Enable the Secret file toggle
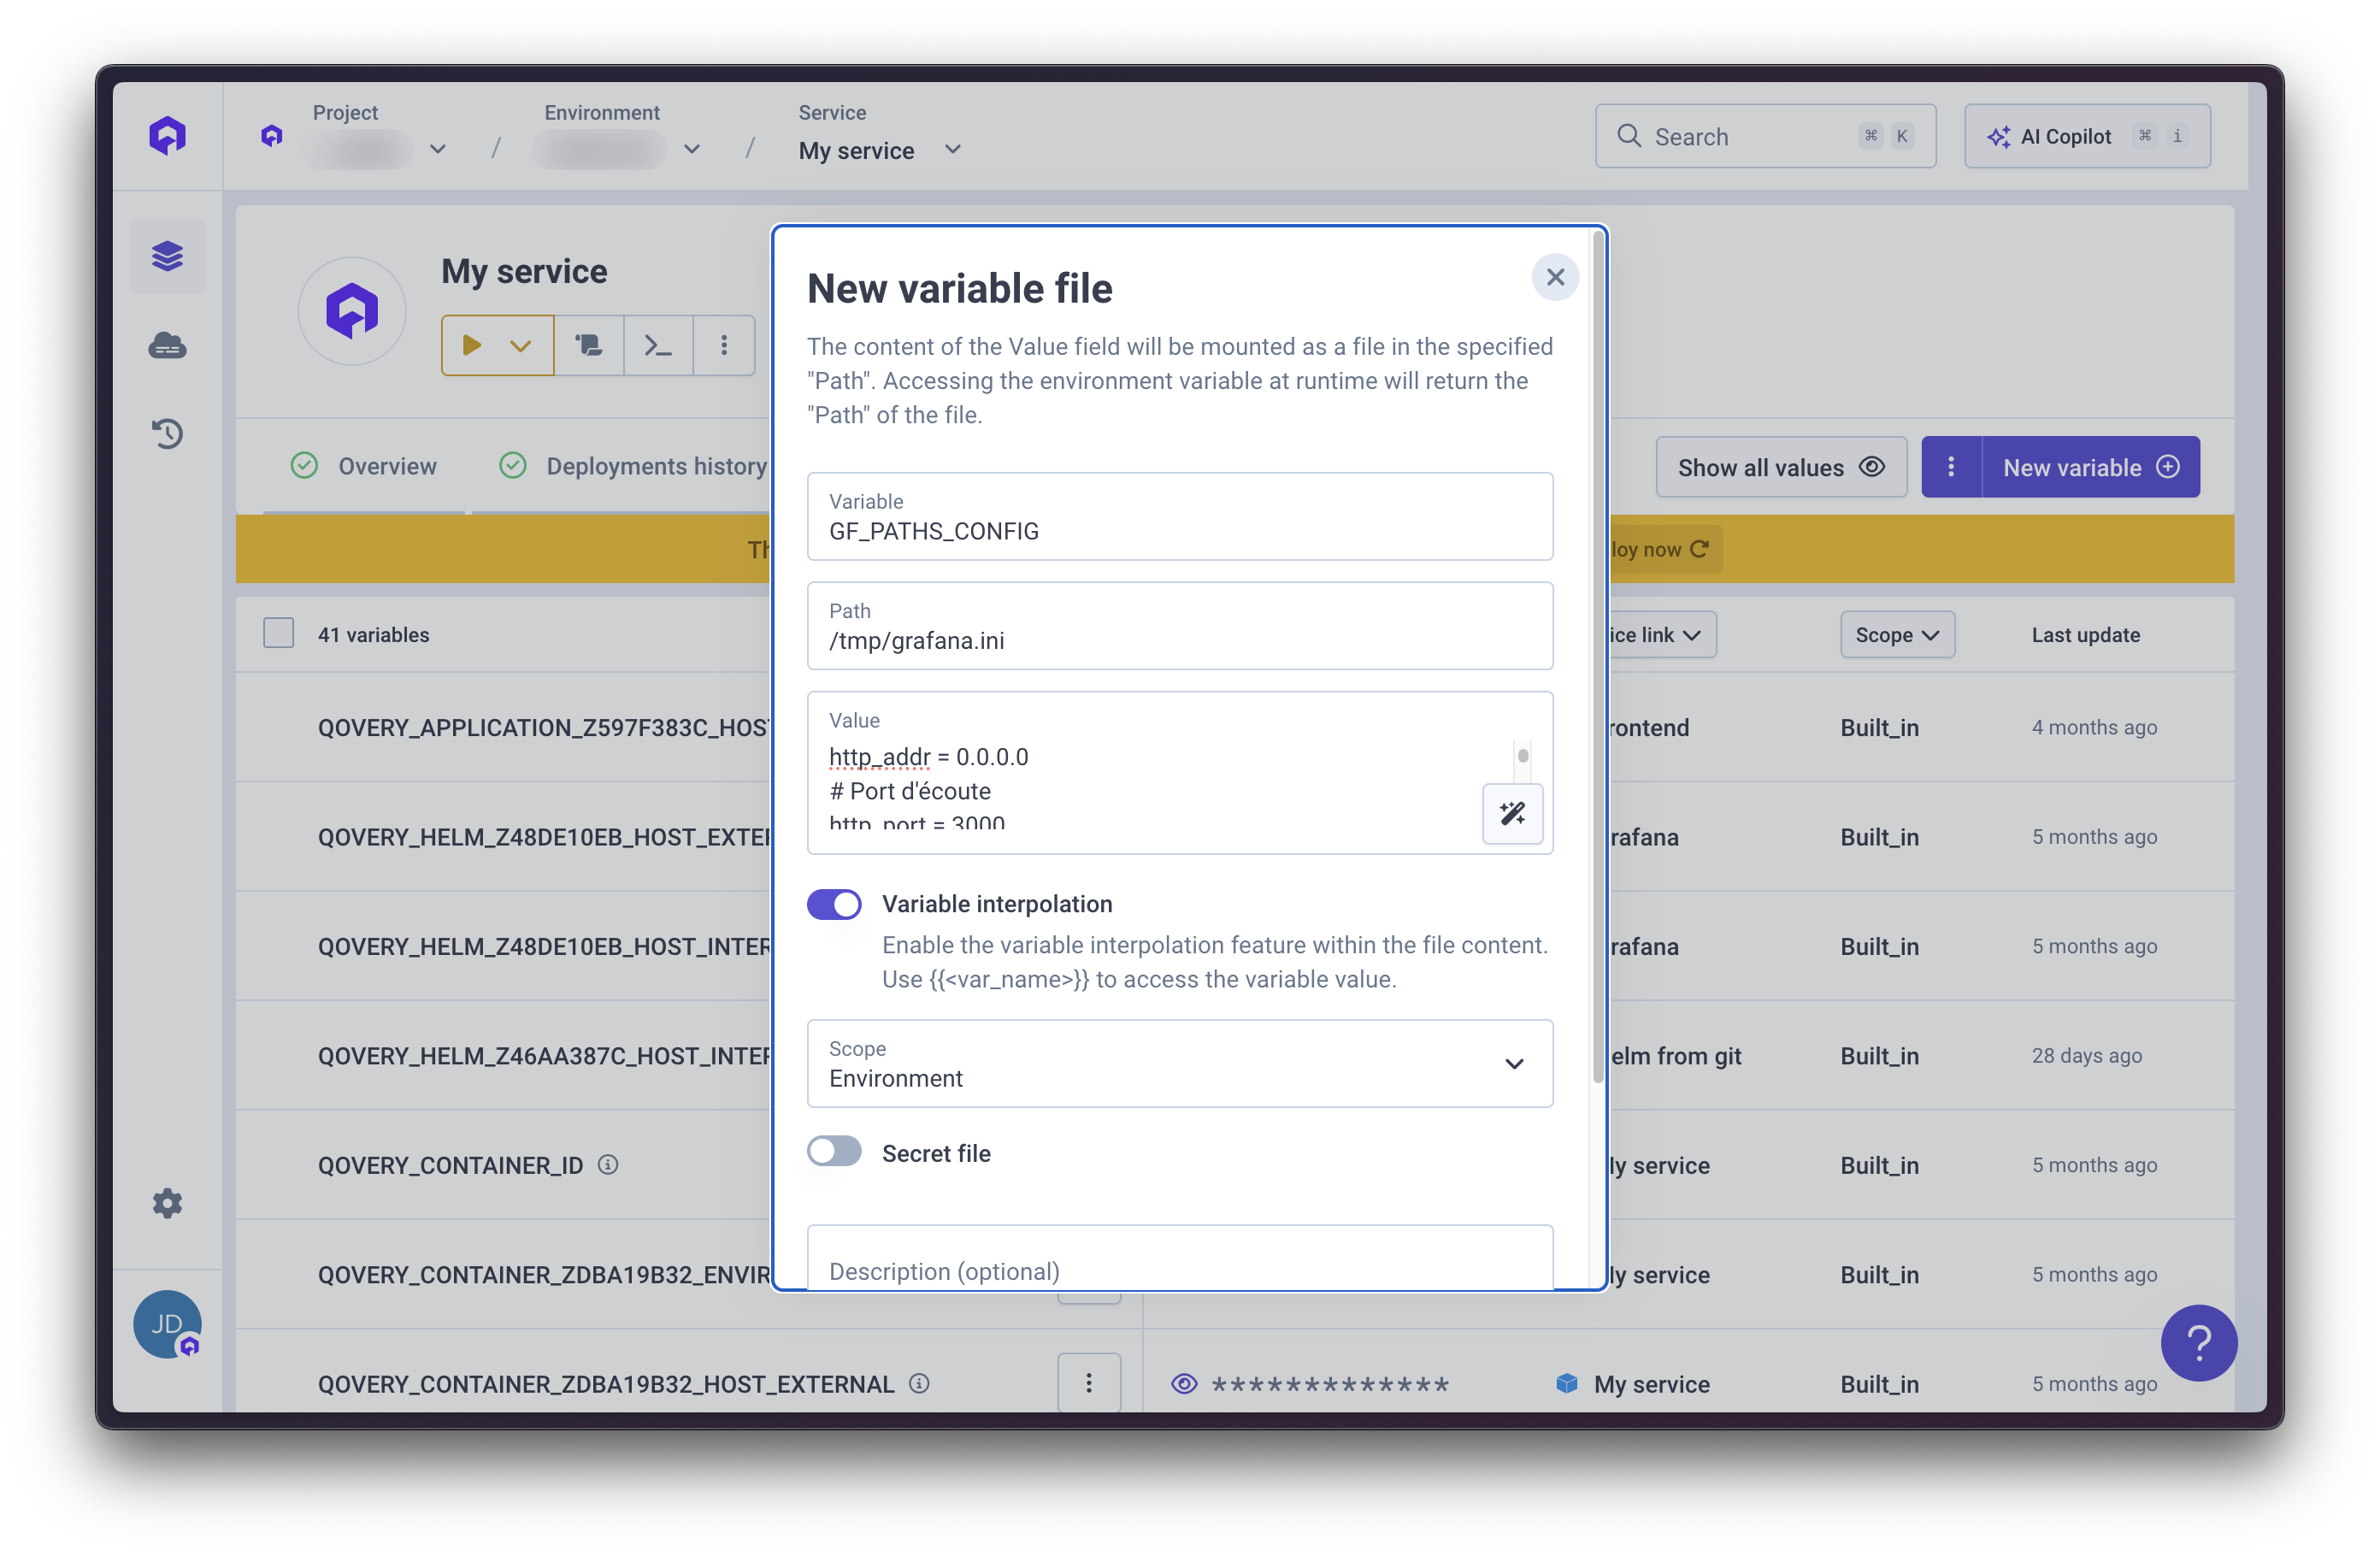 pos(834,1152)
